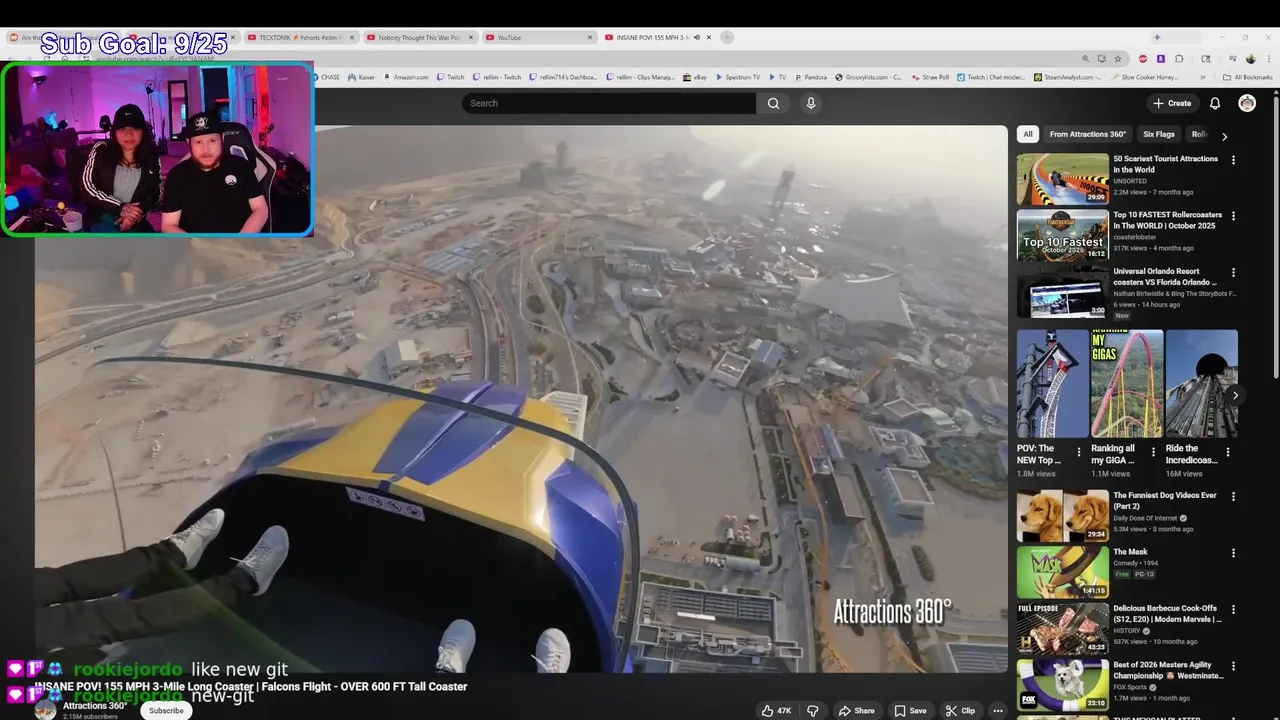
Task: Open the eBay bookmark
Action: [x=694, y=77]
